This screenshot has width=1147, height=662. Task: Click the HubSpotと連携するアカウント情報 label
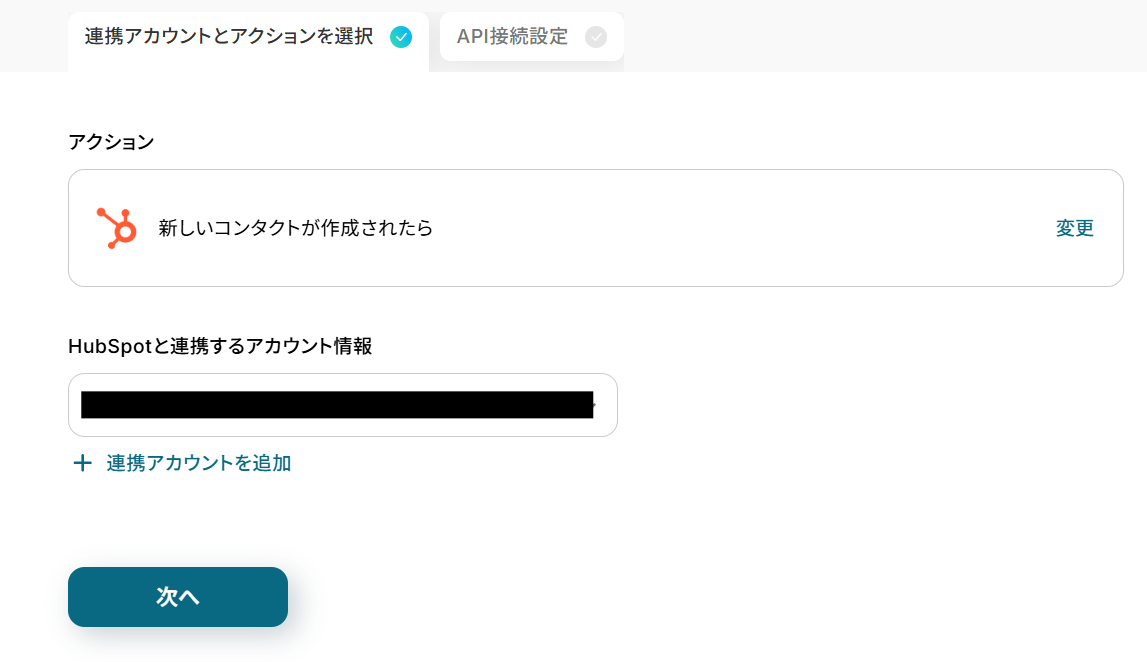[x=220, y=346]
